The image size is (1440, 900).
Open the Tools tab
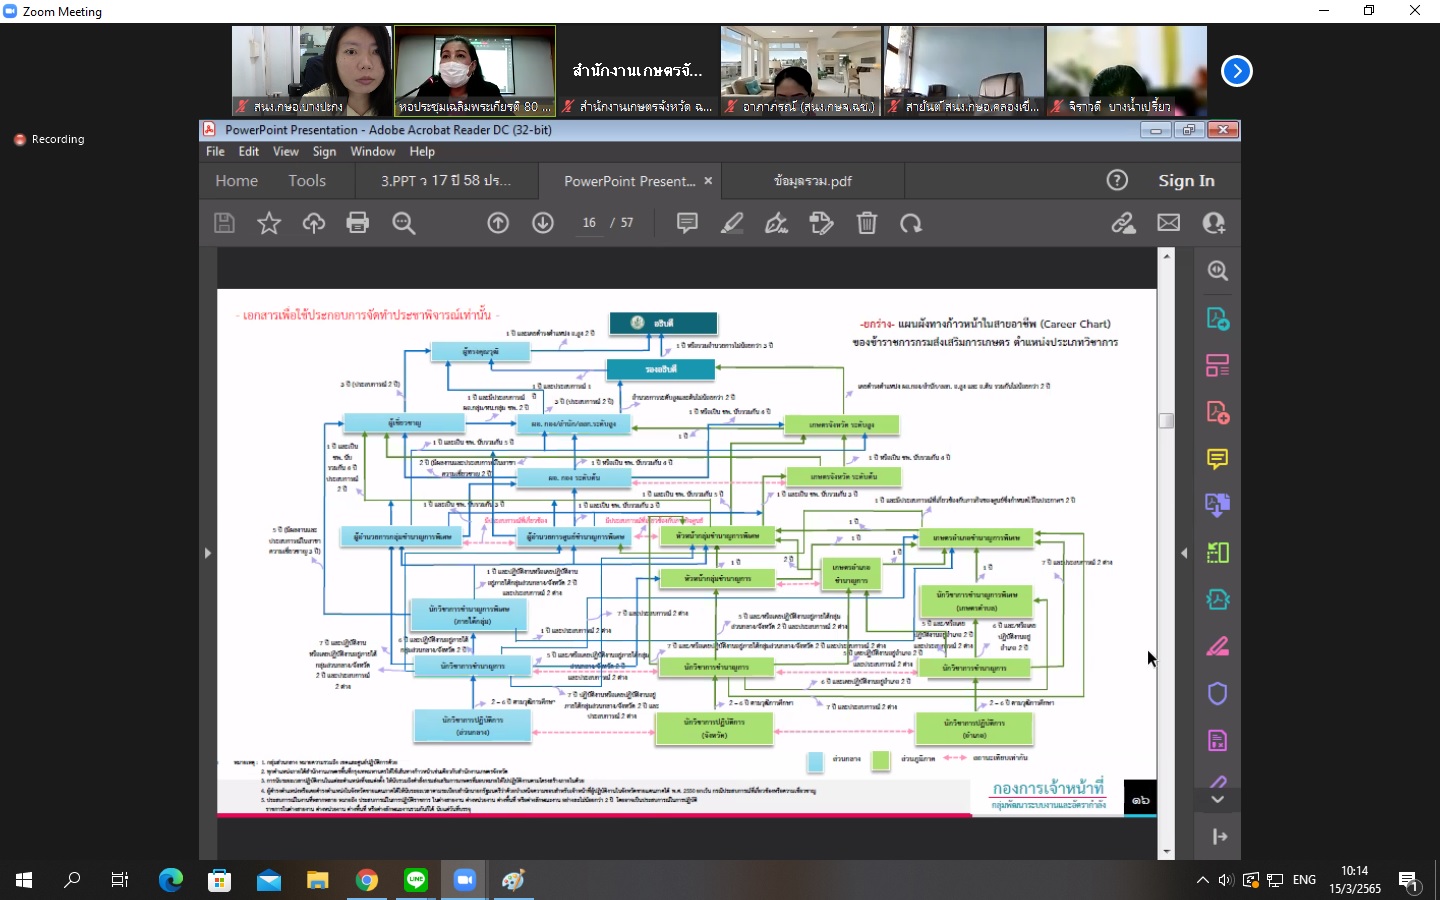pyautogui.click(x=307, y=181)
